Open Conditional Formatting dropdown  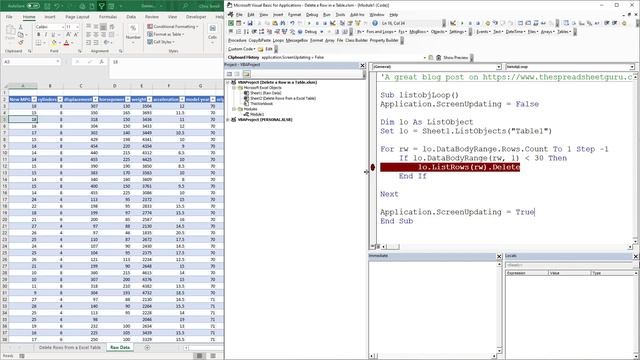click(x=173, y=27)
